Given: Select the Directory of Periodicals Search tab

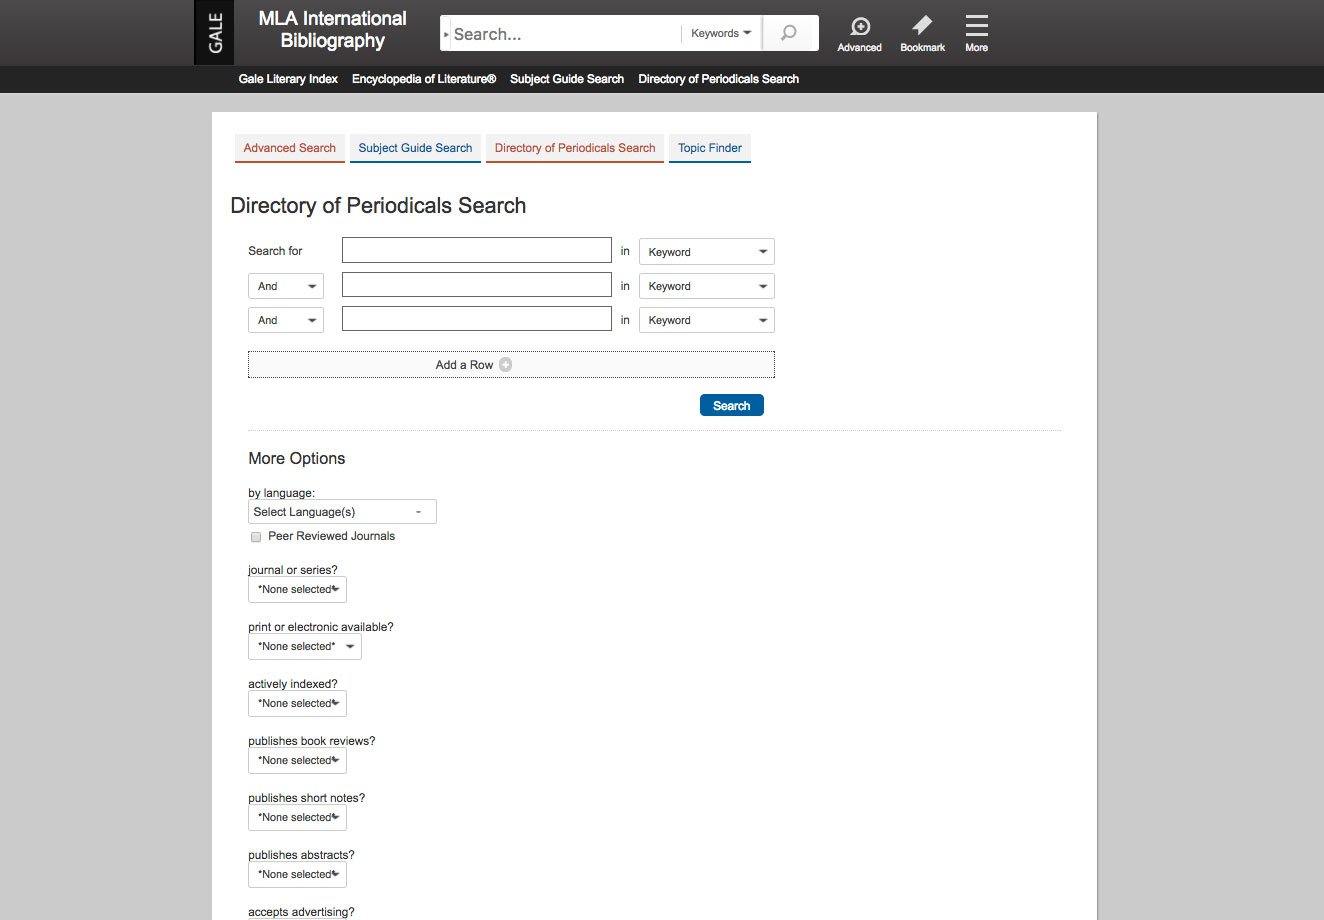Looking at the screenshot, I should tap(575, 148).
